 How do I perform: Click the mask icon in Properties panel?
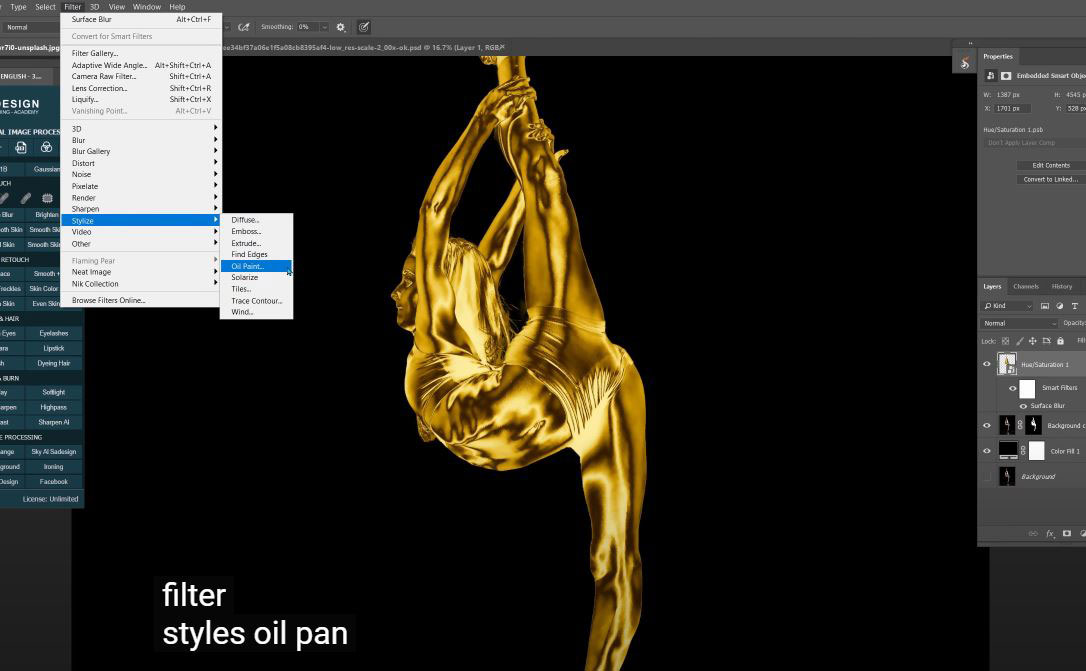(x=1006, y=75)
